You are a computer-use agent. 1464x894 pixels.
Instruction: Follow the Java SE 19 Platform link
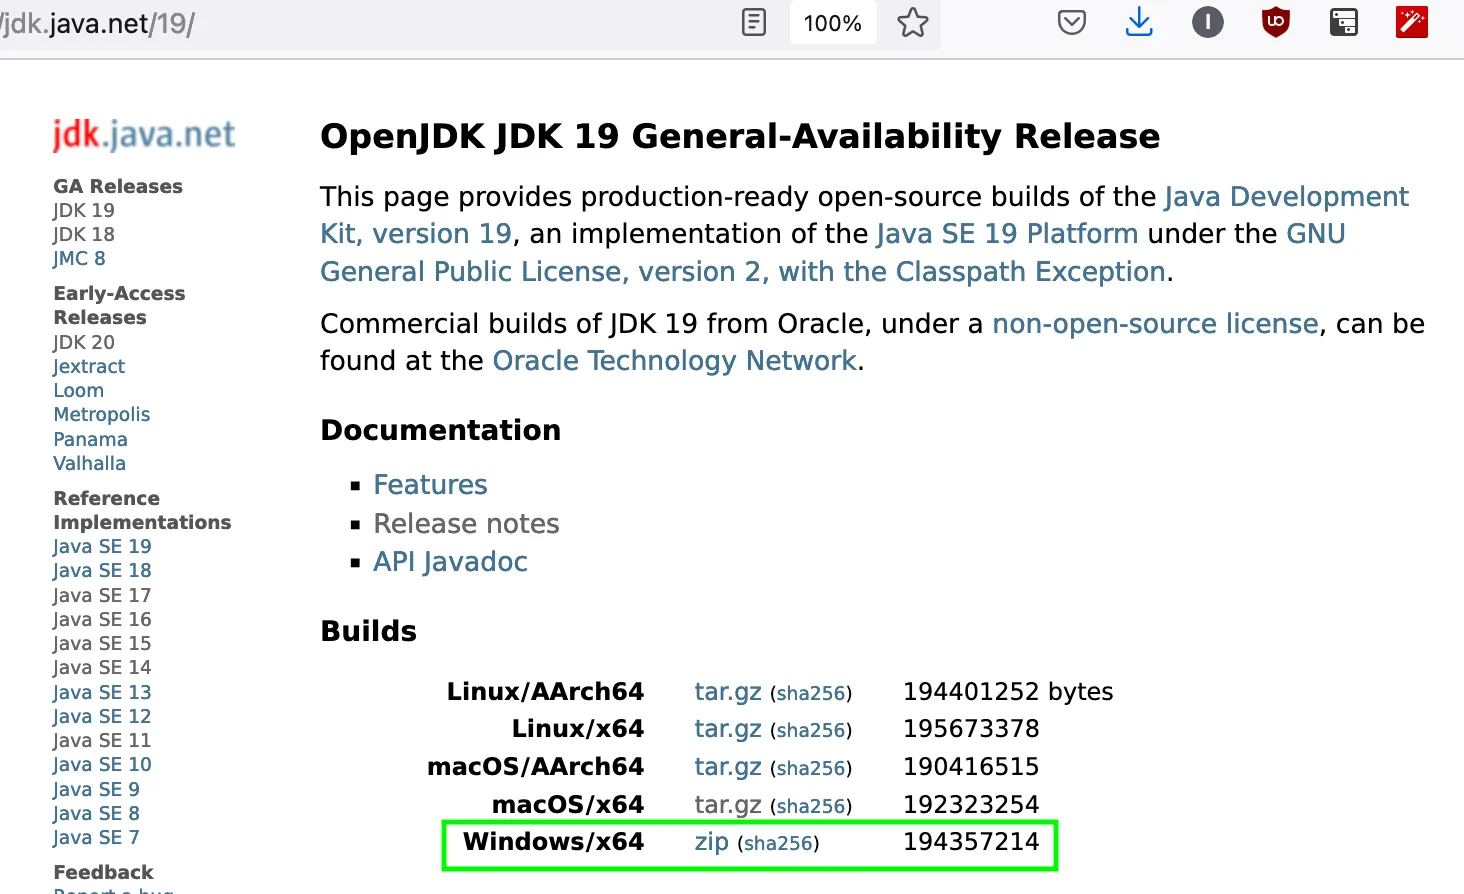coord(1007,233)
